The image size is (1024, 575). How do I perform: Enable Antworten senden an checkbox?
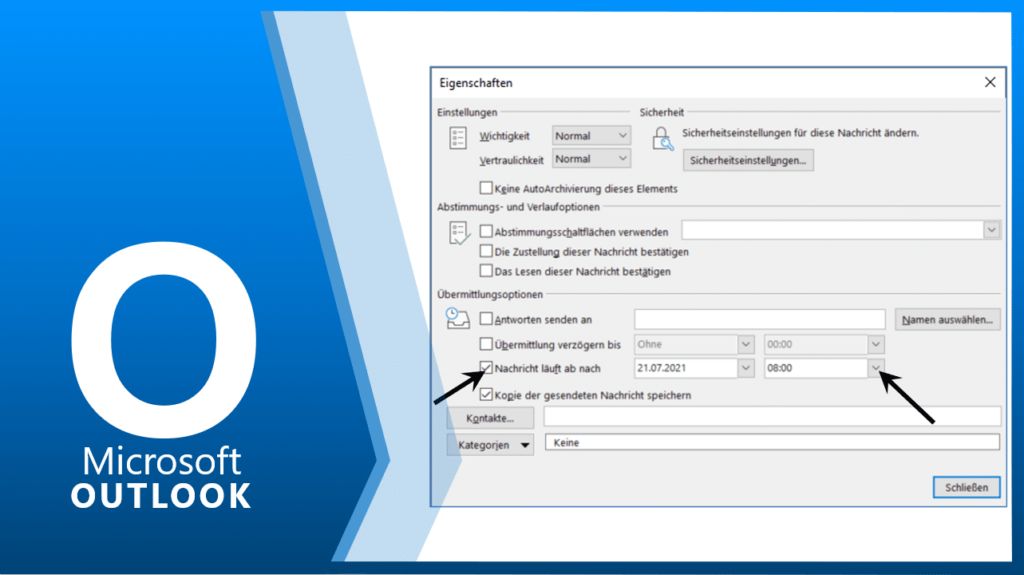pyautogui.click(x=486, y=319)
